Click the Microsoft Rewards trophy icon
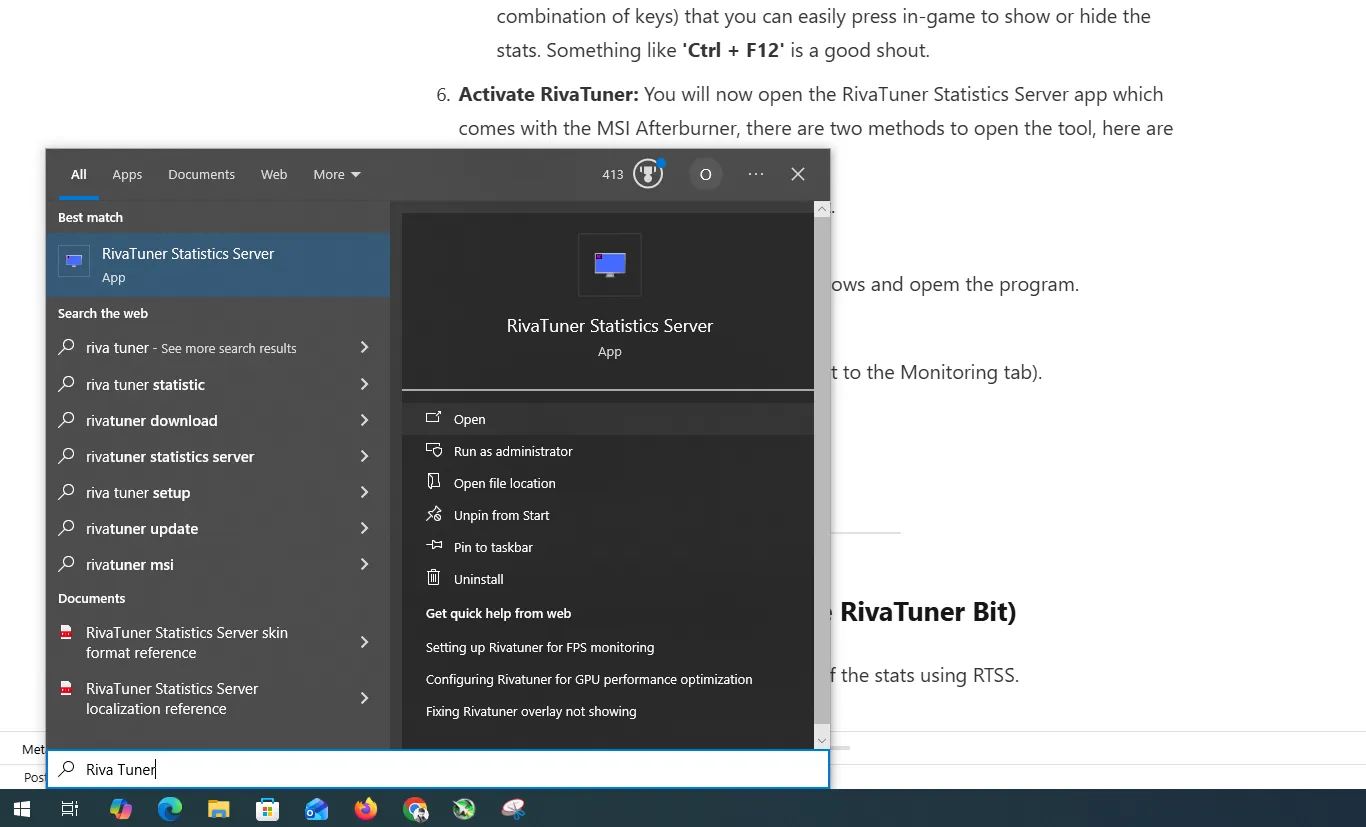Screen dimensions: 1366x827 click(648, 174)
